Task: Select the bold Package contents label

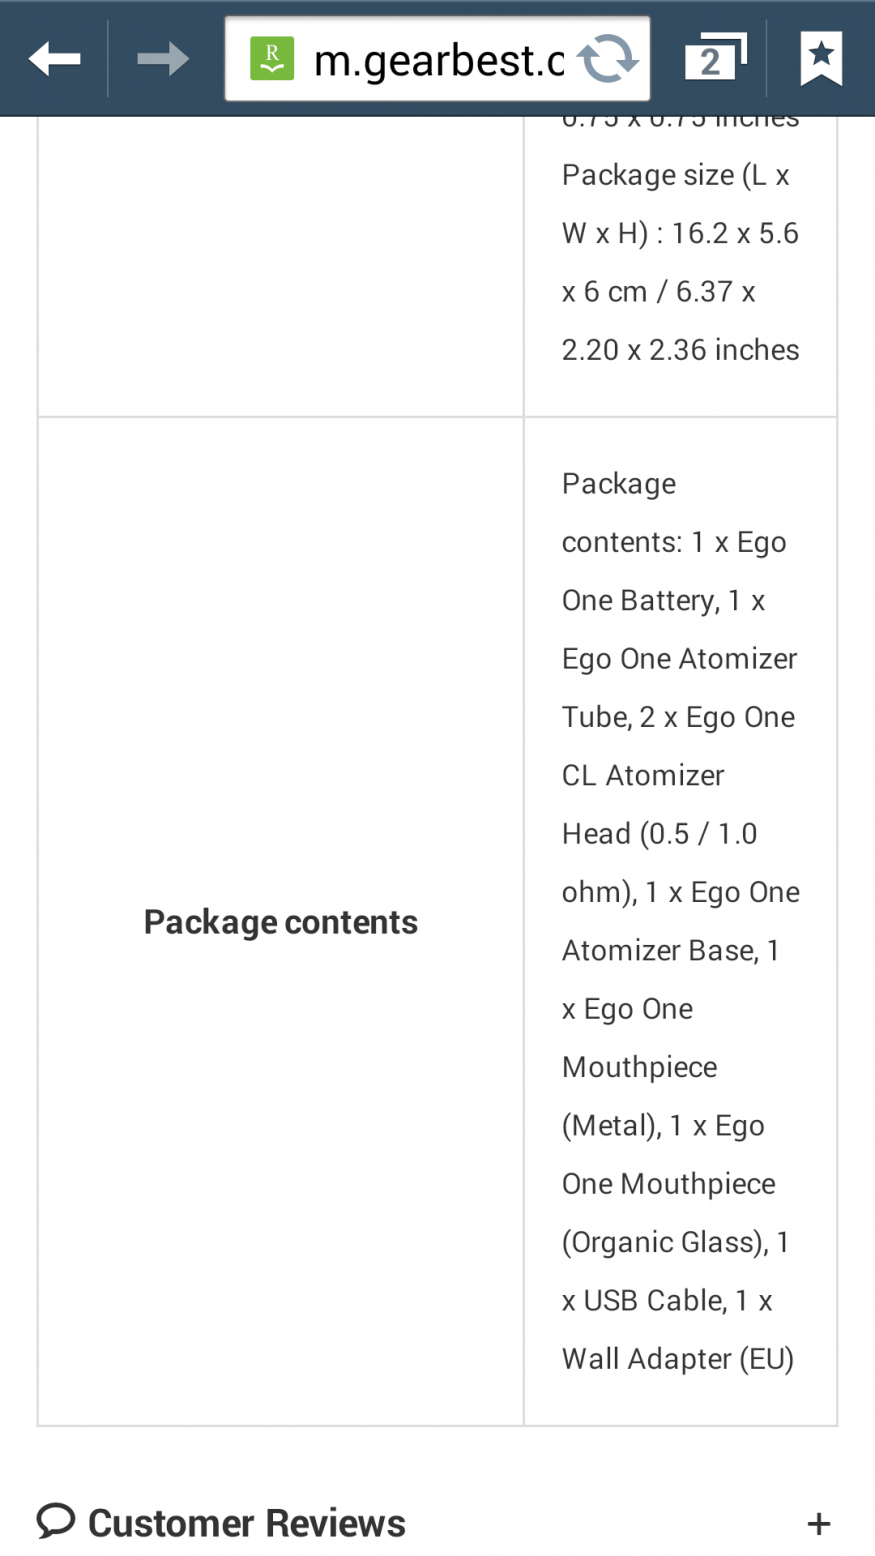Action: coord(281,922)
